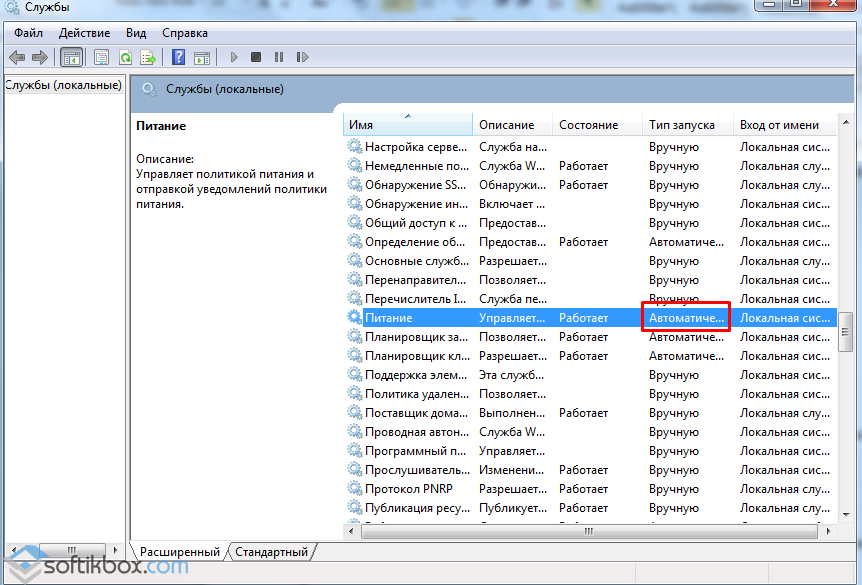Click the Export list toolbar icon

tap(148, 57)
